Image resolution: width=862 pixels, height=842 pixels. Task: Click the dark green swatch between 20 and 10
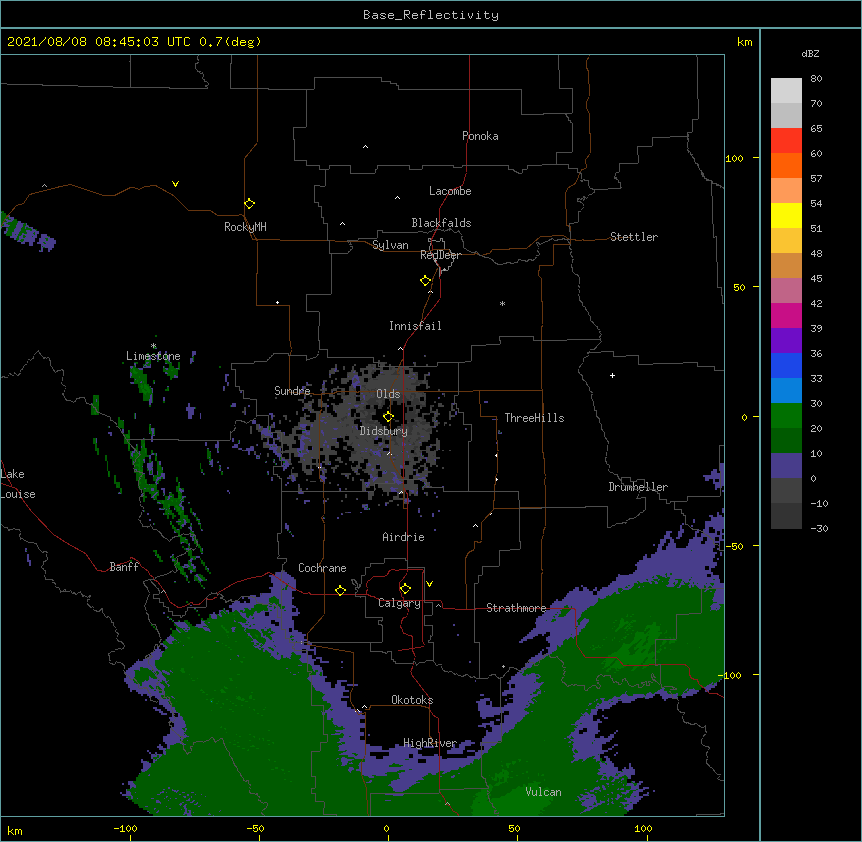pos(786,441)
